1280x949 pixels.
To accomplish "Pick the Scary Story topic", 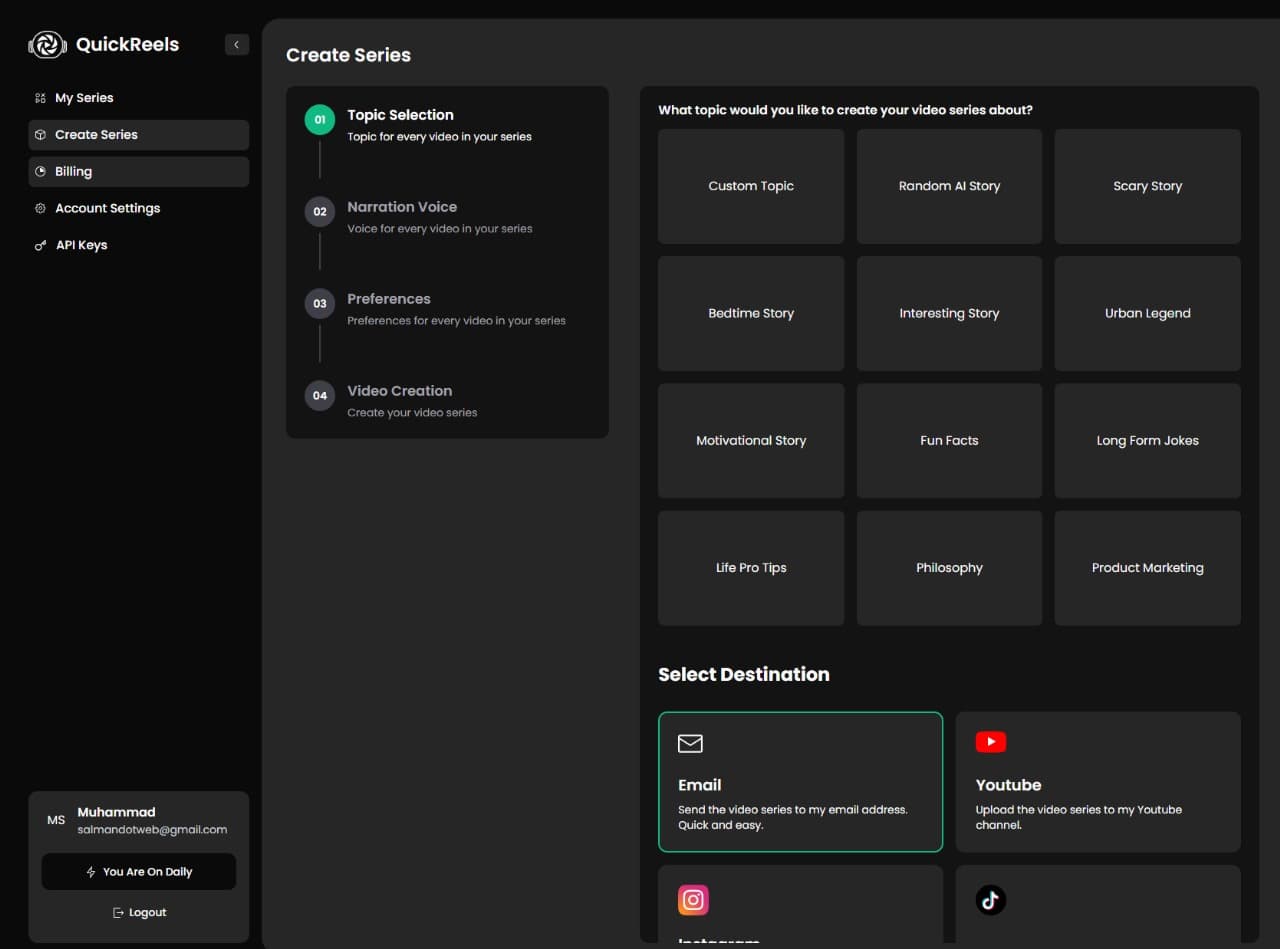I will pos(1148,186).
